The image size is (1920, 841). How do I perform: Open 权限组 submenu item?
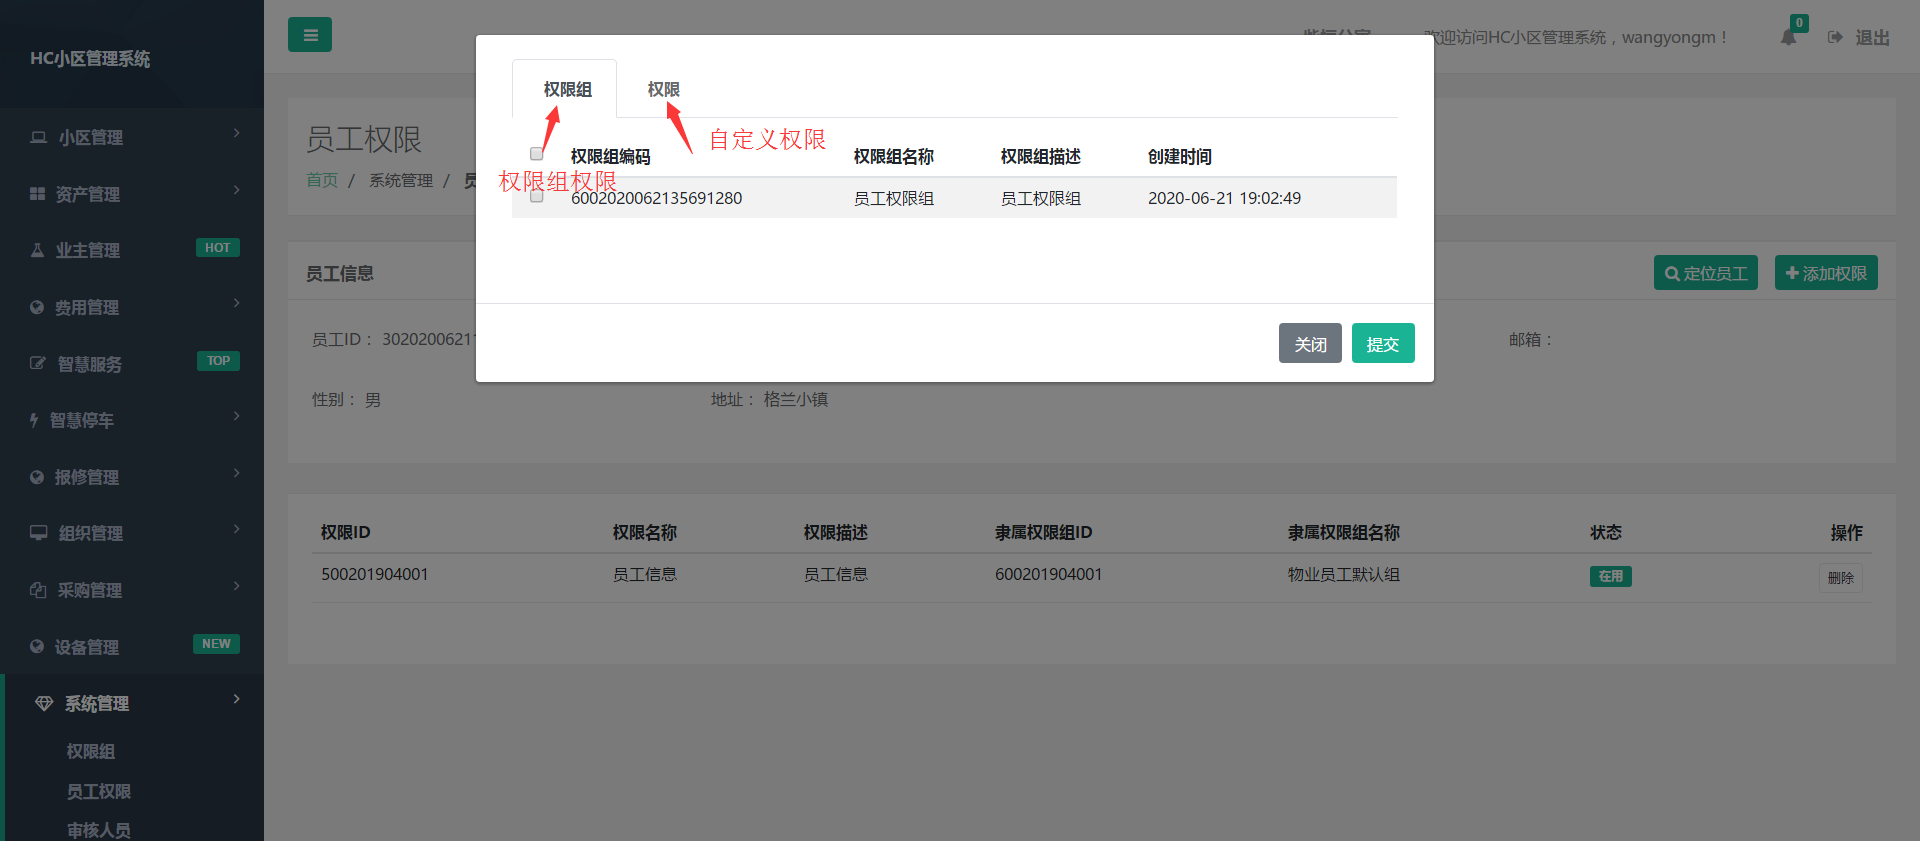click(x=91, y=751)
